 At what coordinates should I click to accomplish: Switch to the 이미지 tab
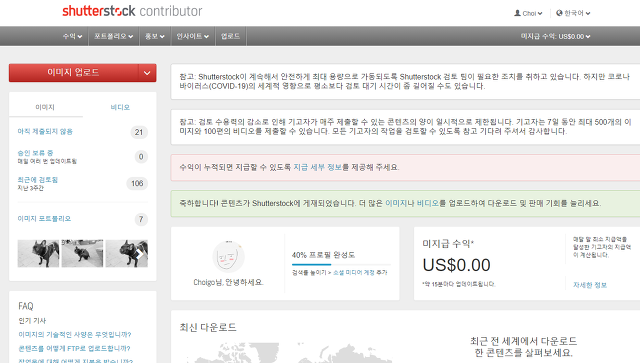coord(45,107)
